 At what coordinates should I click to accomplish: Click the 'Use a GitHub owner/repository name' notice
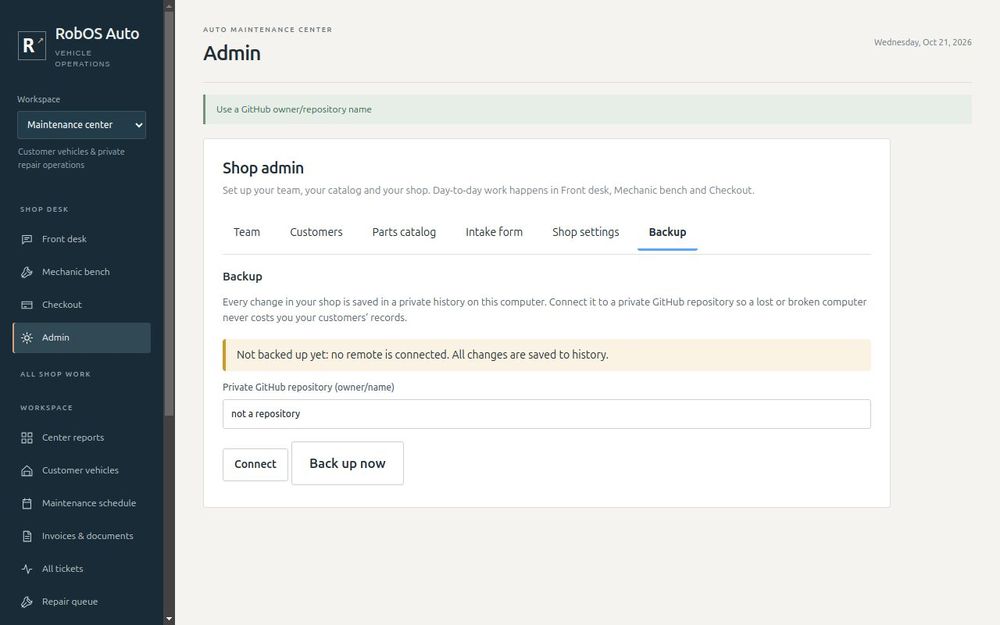point(587,110)
